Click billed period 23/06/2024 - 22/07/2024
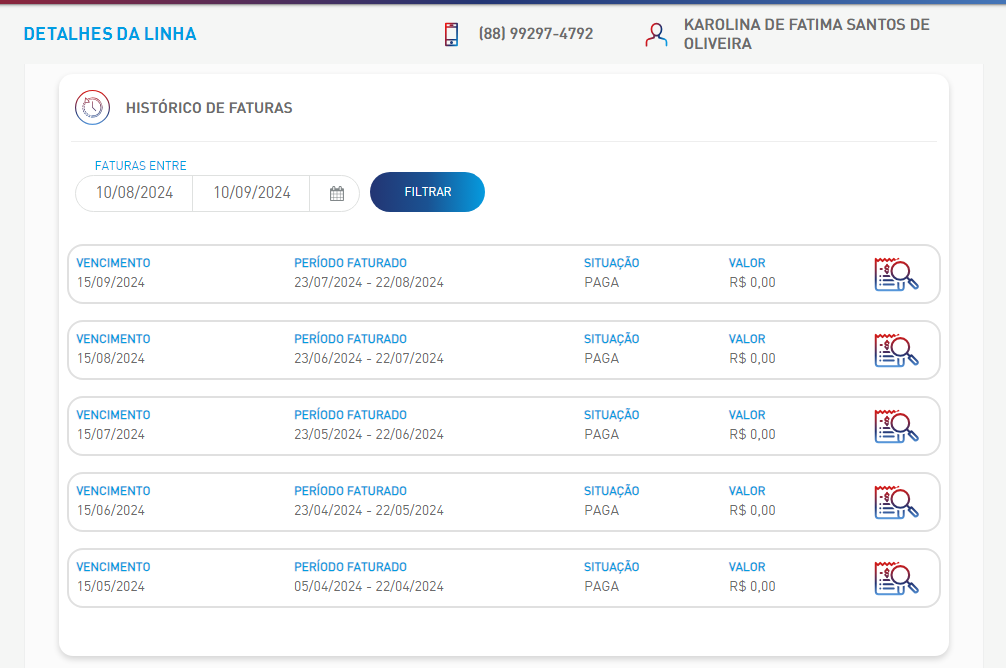This screenshot has width=1006, height=668. pyautogui.click(x=369, y=358)
